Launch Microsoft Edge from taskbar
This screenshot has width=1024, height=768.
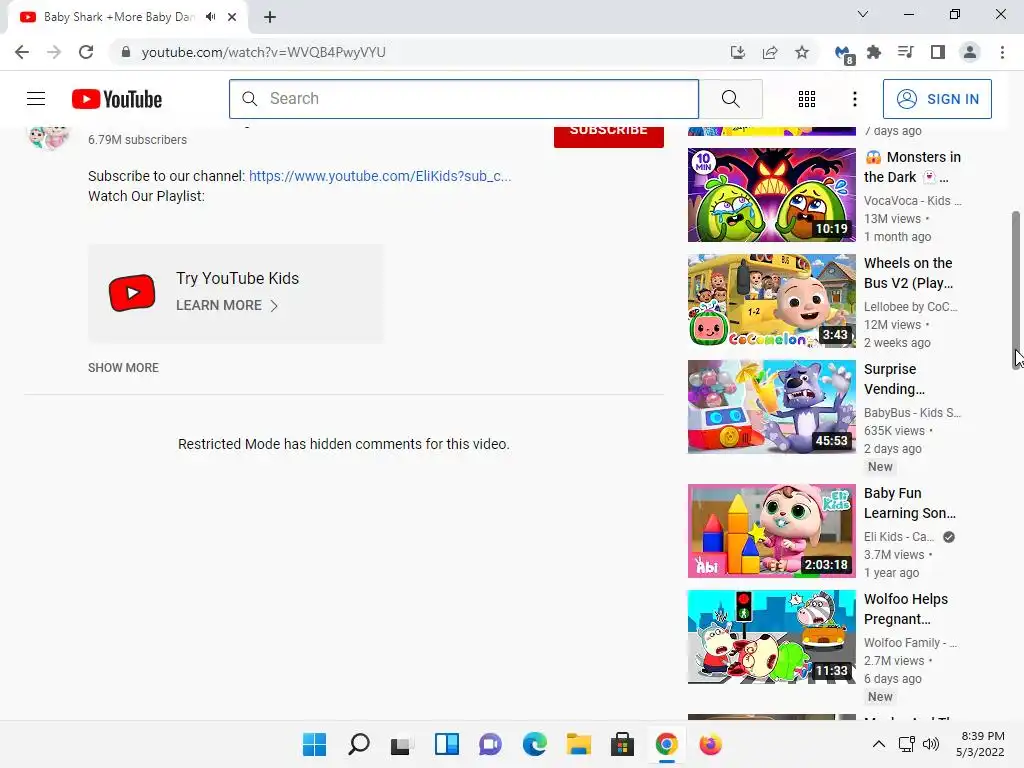pyautogui.click(x=534, y=744)
